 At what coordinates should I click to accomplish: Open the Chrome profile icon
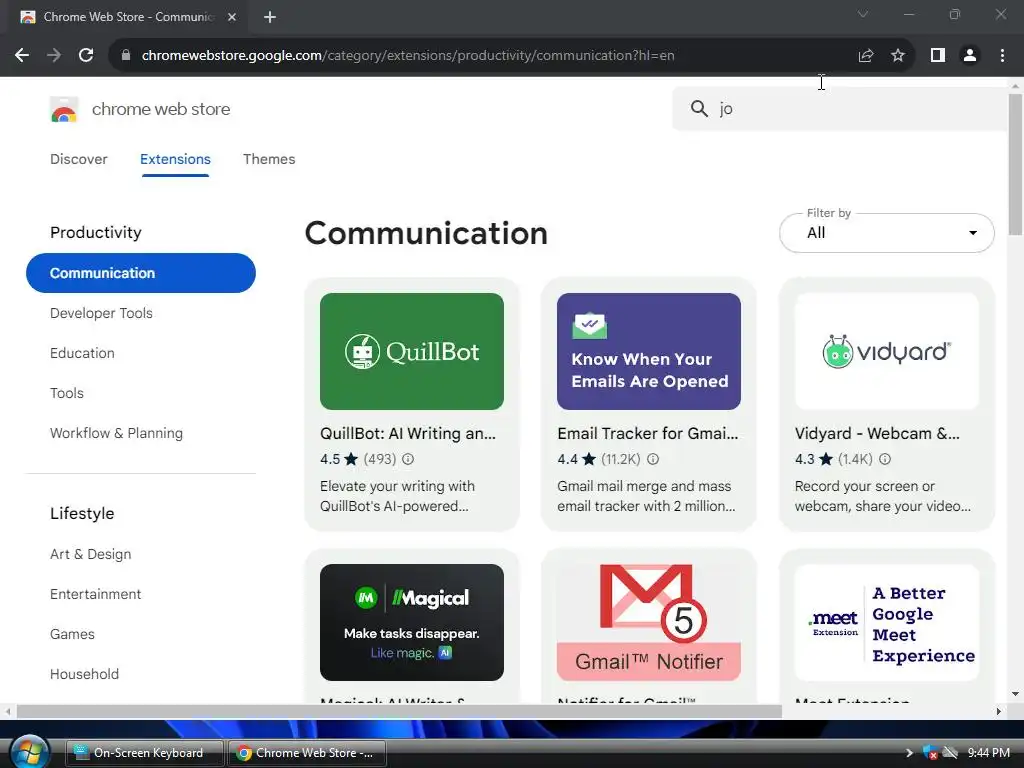tap(970, 56)
